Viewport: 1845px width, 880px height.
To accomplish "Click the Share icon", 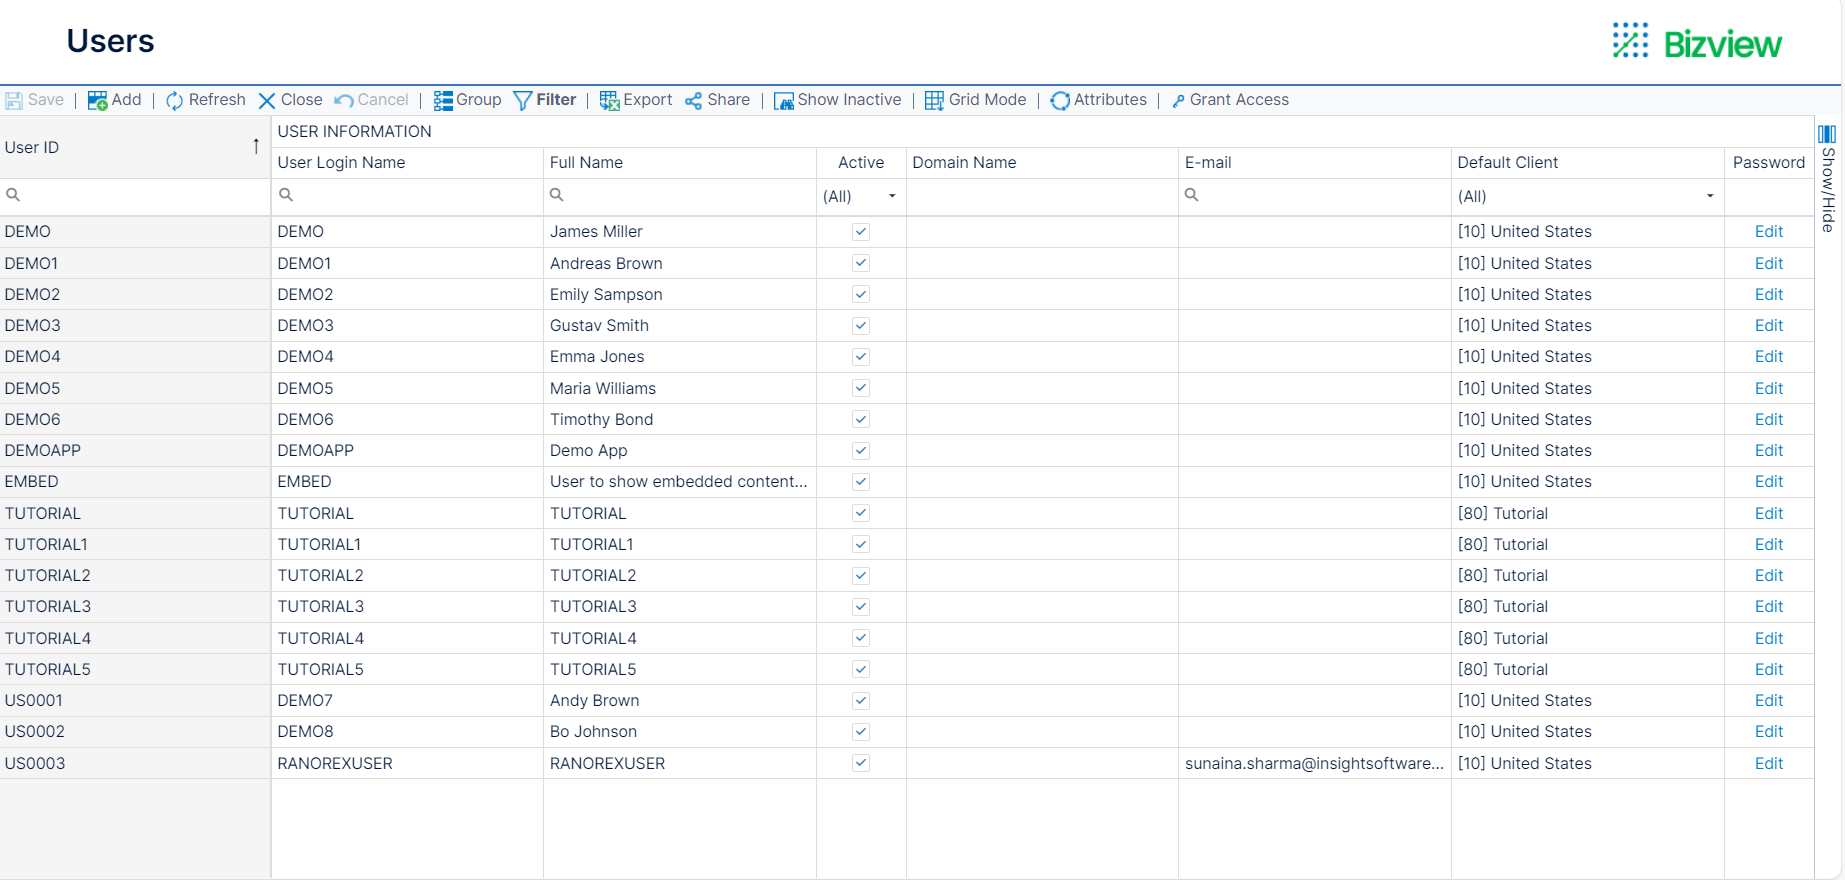I will 694,100.
